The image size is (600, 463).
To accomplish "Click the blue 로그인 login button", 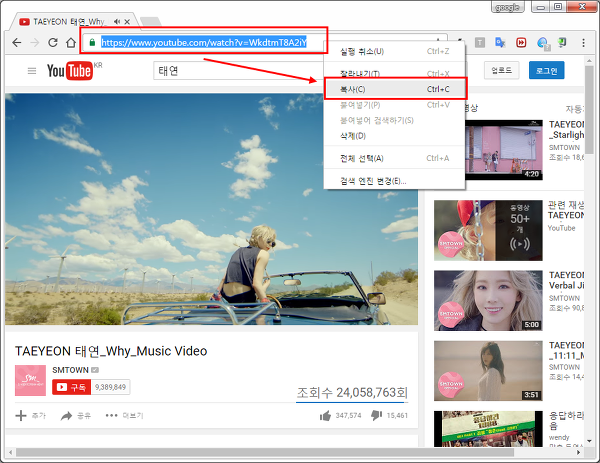I will 546,70.
